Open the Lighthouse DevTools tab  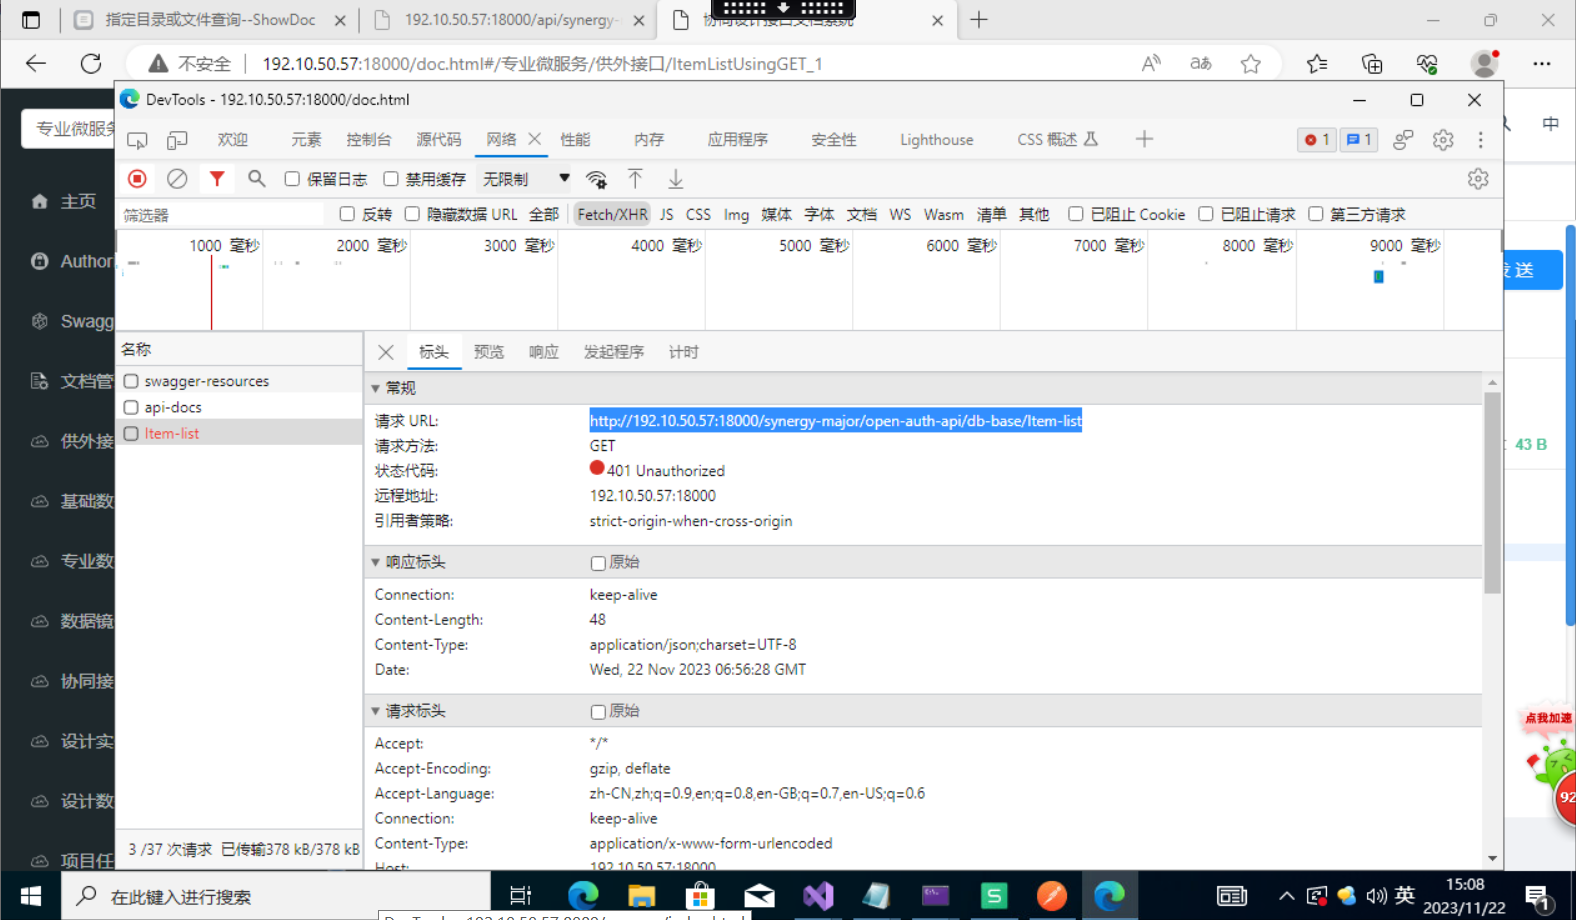click(936, 140)
